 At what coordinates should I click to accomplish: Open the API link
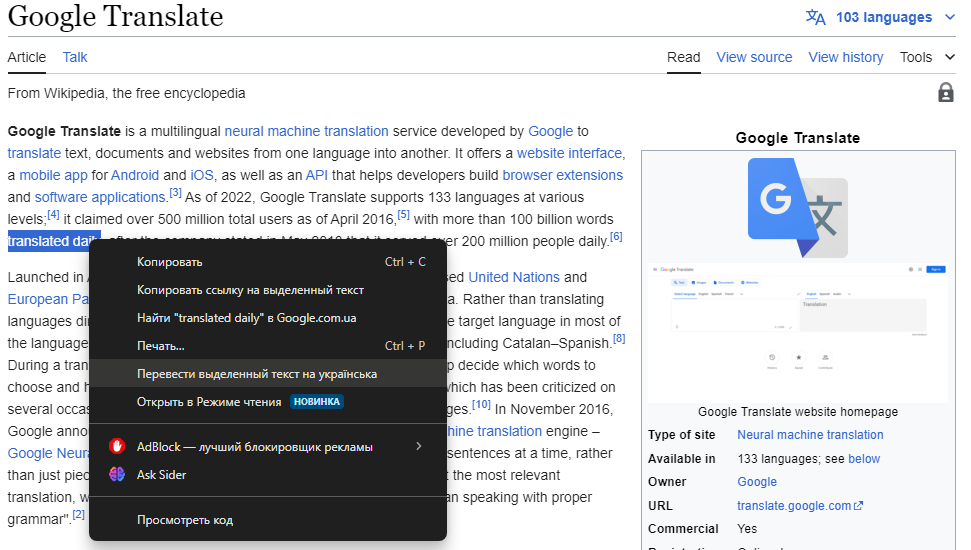pos(316,175)
